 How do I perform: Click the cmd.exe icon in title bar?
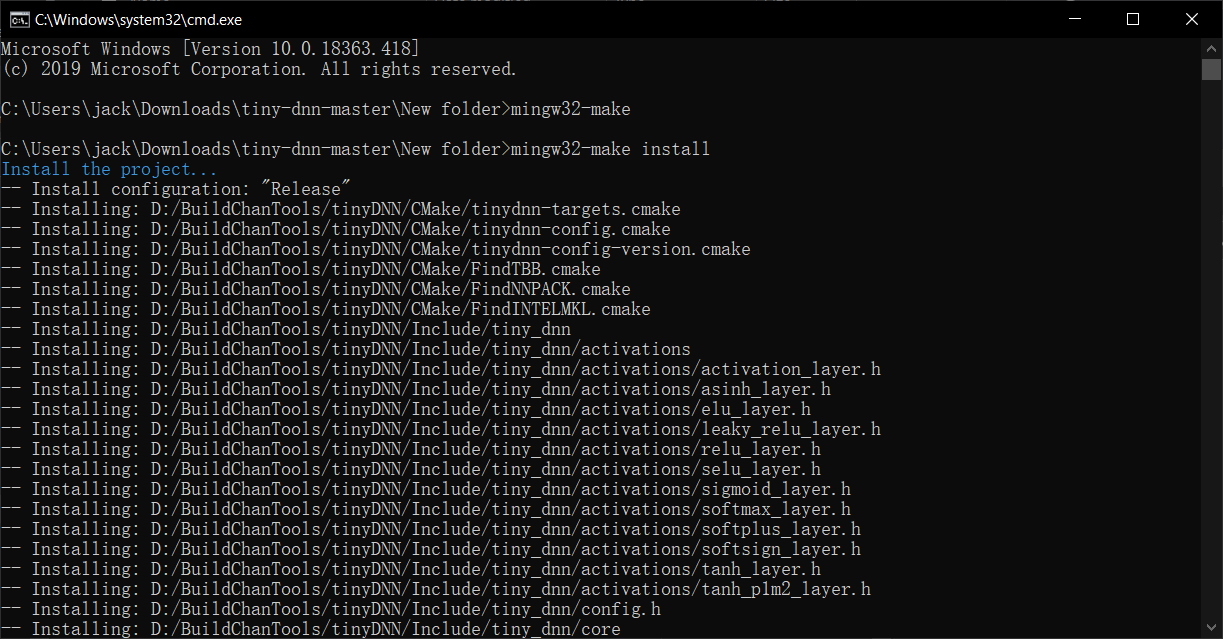(18, 19)
